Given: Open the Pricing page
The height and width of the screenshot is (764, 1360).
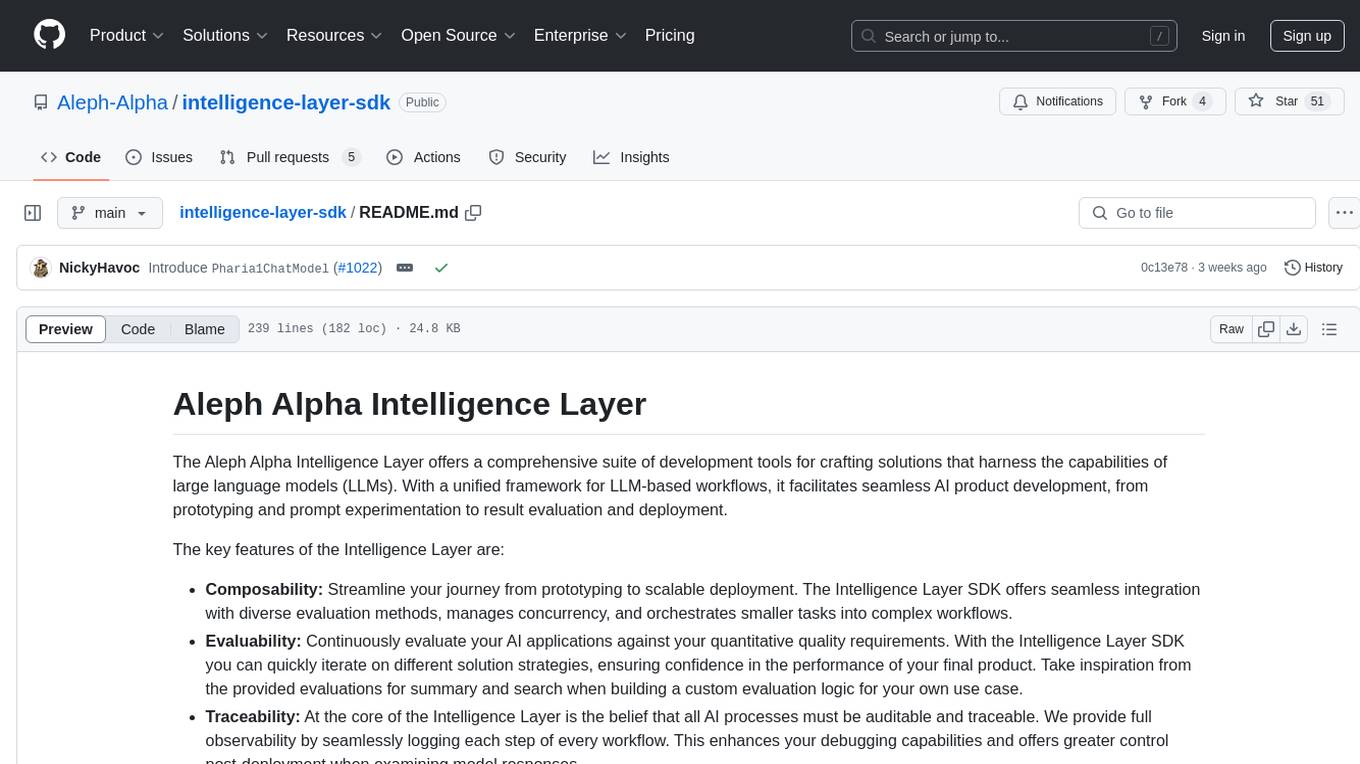Looking at the screenshot, I should [x=670, y=35].
